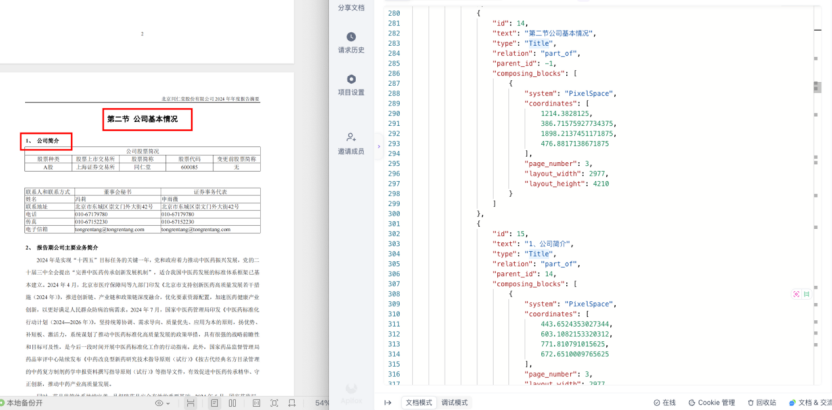Open Cookie 管理
832x410 pixels.
(712, 403)
